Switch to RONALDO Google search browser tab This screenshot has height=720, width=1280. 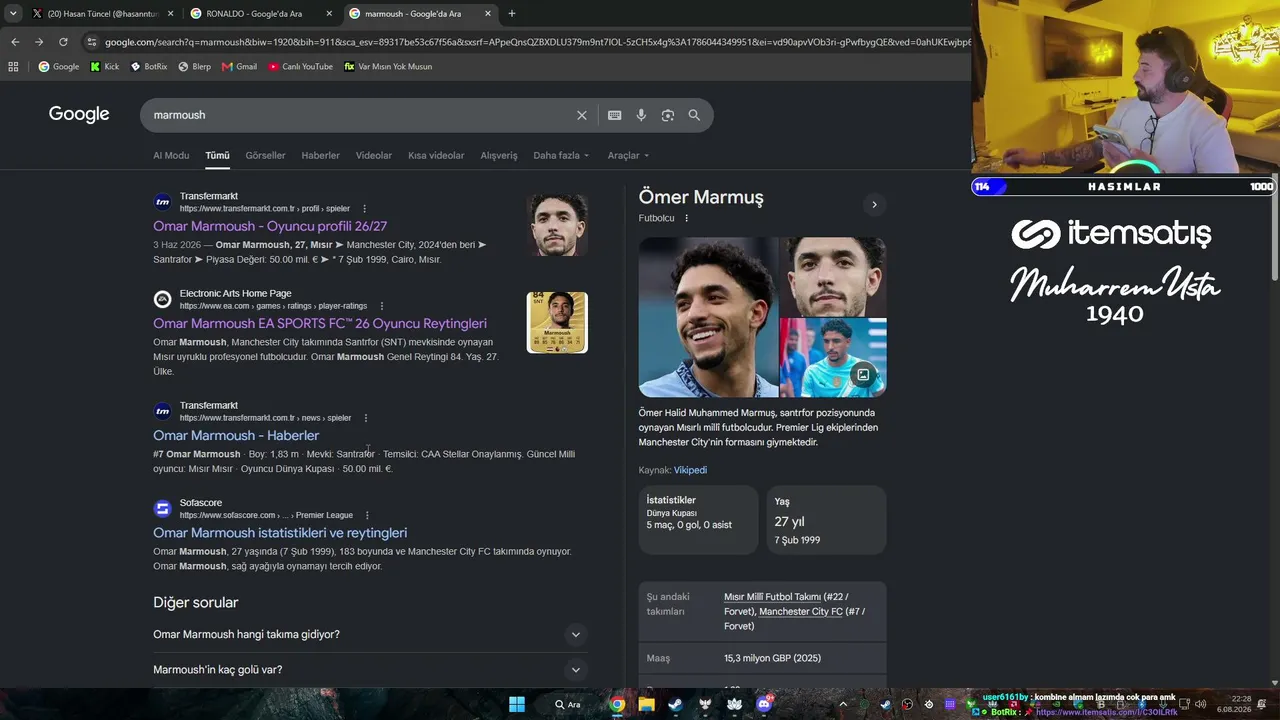261,14
